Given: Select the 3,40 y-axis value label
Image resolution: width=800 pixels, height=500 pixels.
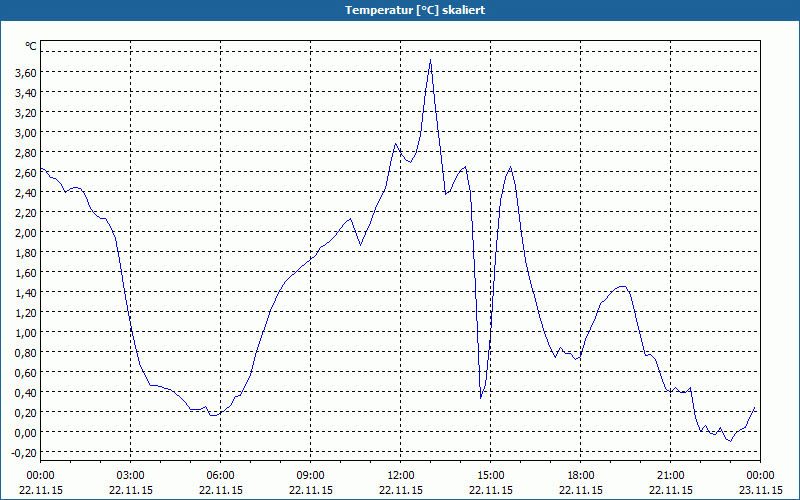Looking at the screenshot, I should (26, 92).
